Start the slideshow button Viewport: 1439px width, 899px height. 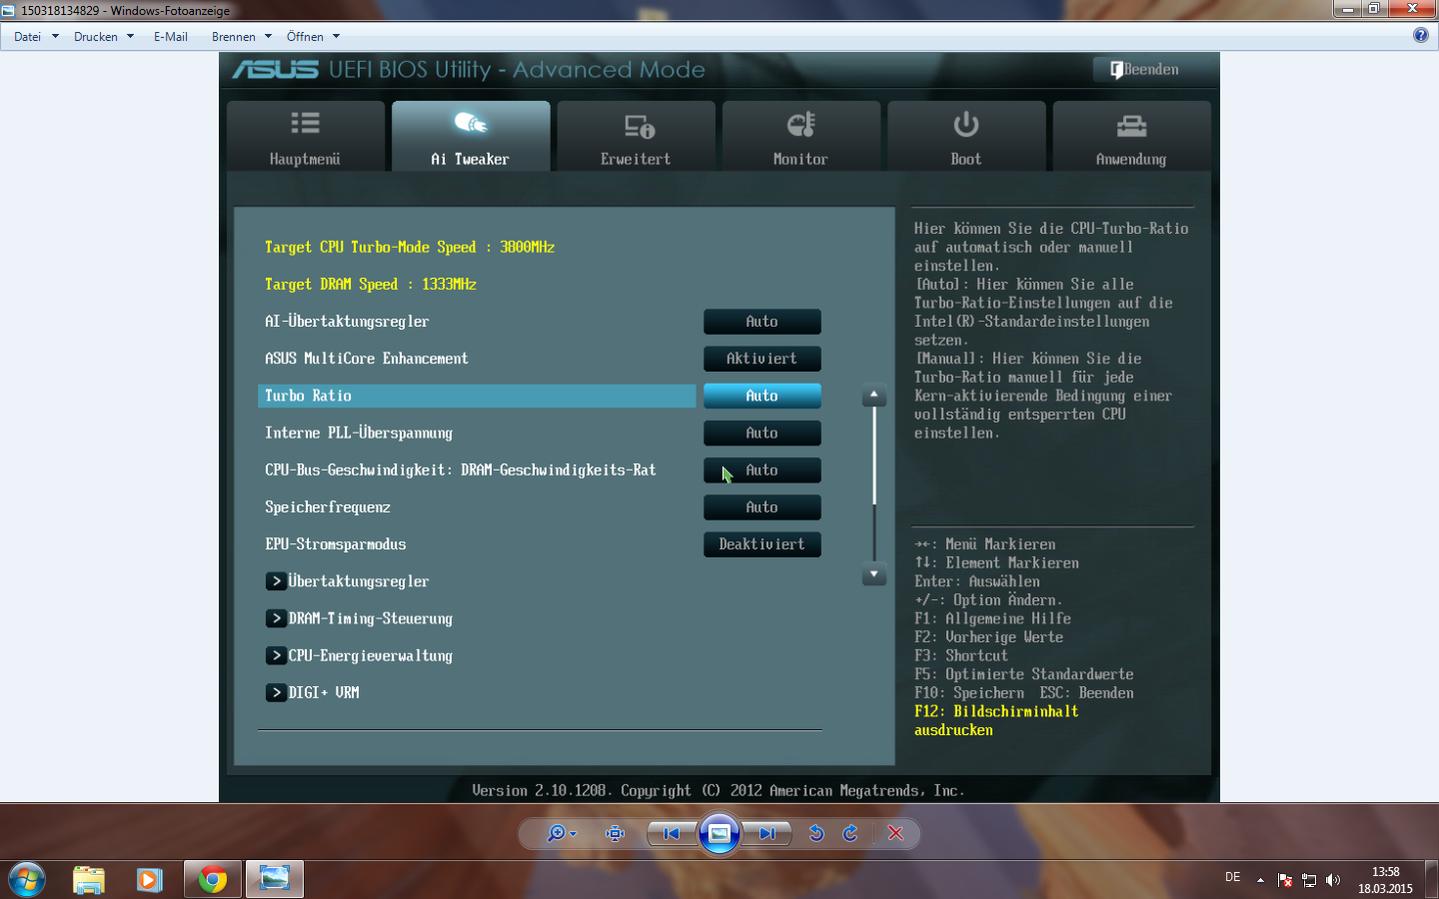click(719, 833)
